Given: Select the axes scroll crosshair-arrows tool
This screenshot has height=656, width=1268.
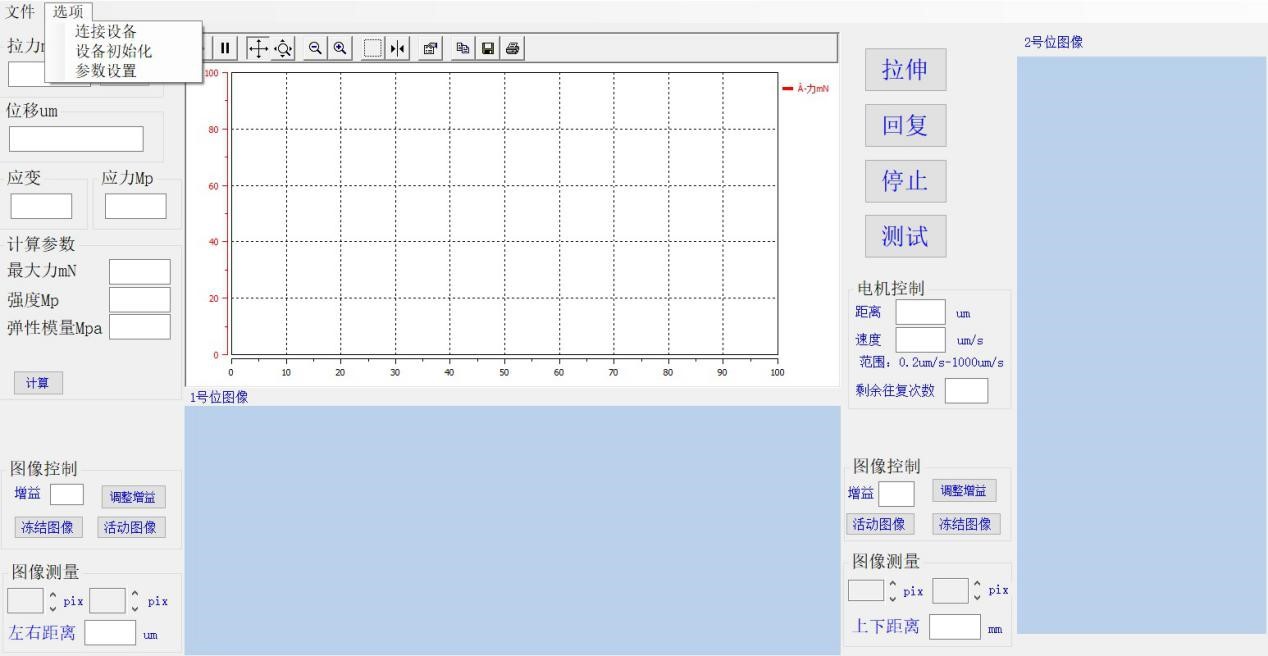Looking at the screenshot, I should tap(257, 47).
